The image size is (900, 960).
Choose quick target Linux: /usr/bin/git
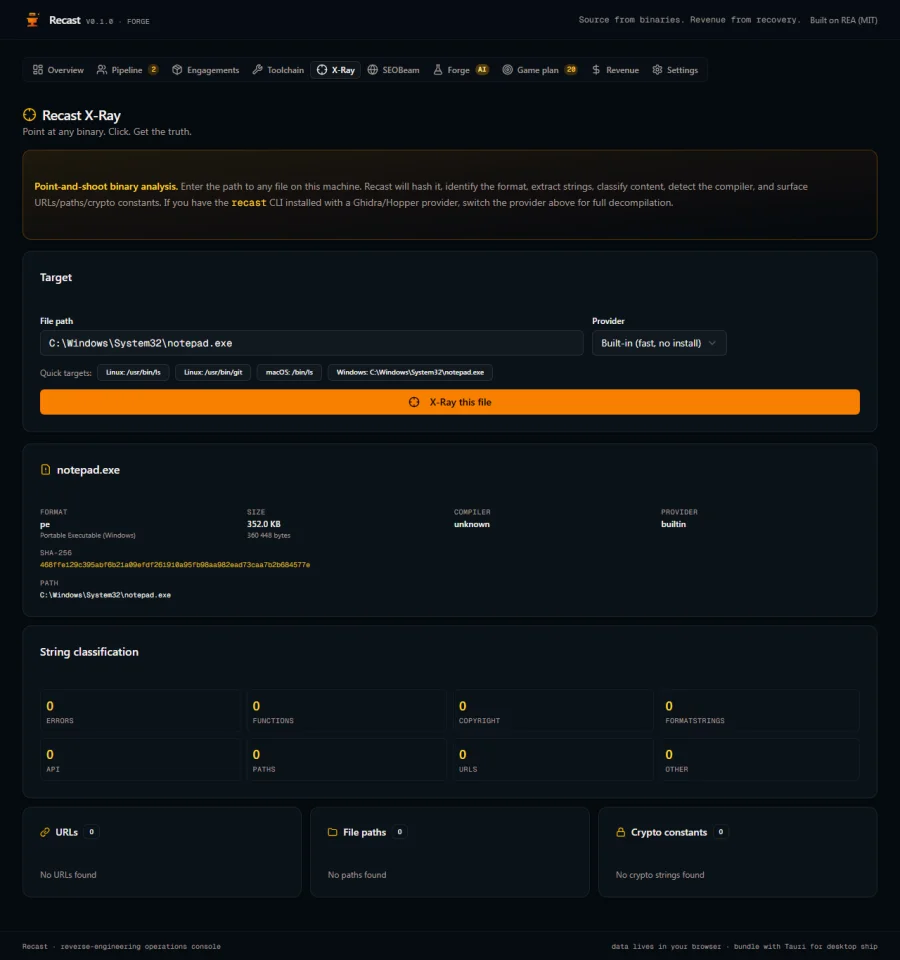coord(213,372)
